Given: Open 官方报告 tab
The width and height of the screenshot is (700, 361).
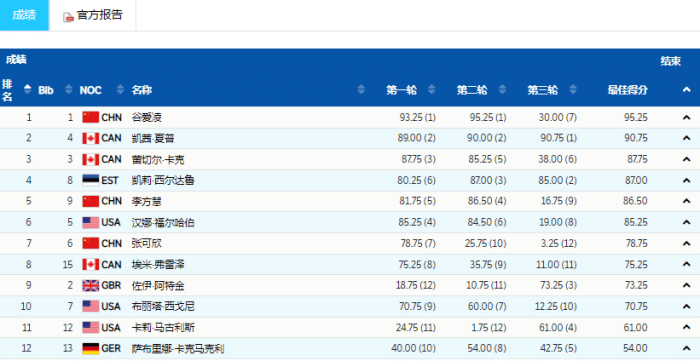Looking at the screenshot, I should click(x=92, y=15).
